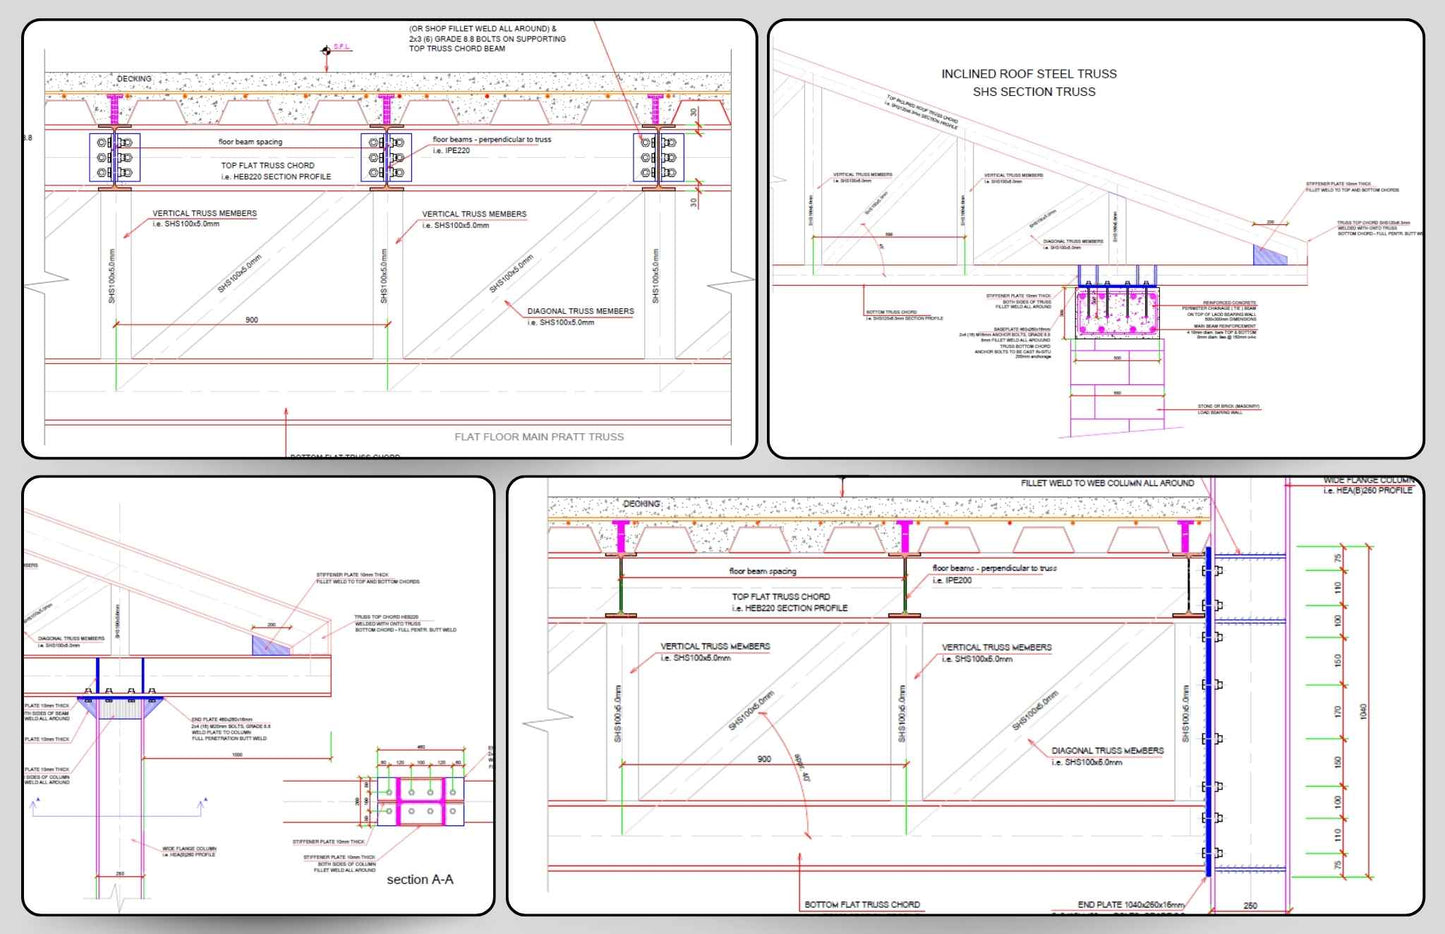Click the "BOTTOM FLAT TRUSS CHORD" label in bottom-right drawing
This screenshot has height=934, width=1445.
pyautogui.click(x=862, y=904)
